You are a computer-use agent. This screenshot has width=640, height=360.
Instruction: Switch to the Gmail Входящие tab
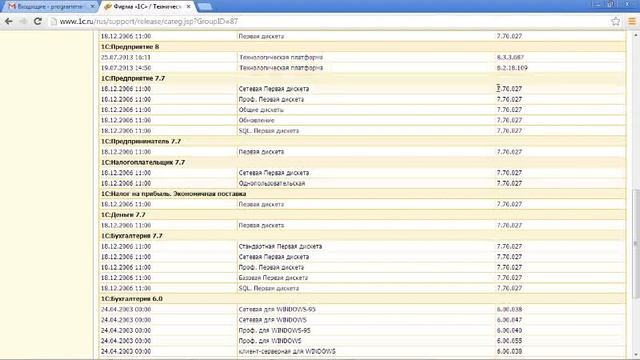point(50,7)
